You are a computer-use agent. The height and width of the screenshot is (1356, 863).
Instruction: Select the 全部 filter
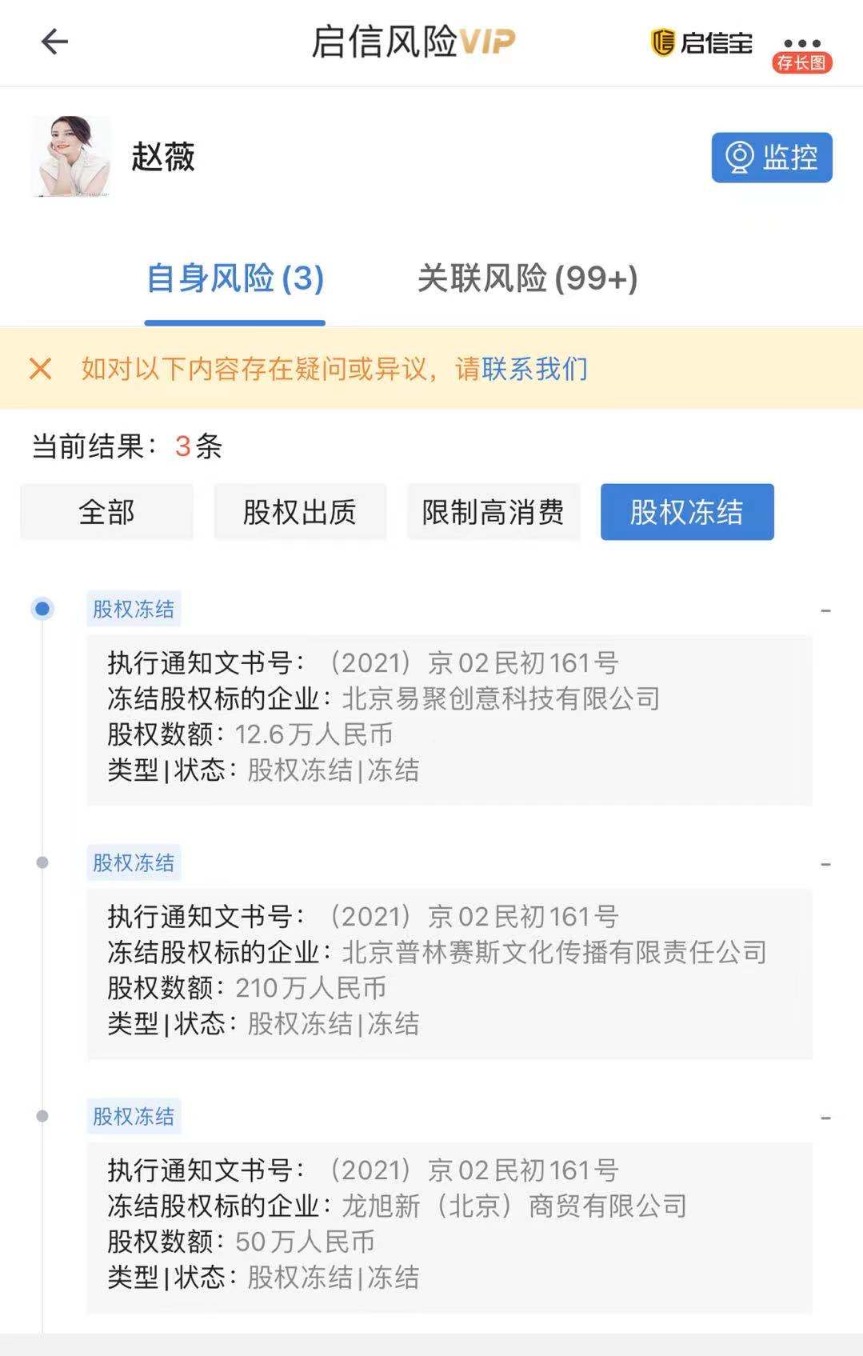coord(107,512)
